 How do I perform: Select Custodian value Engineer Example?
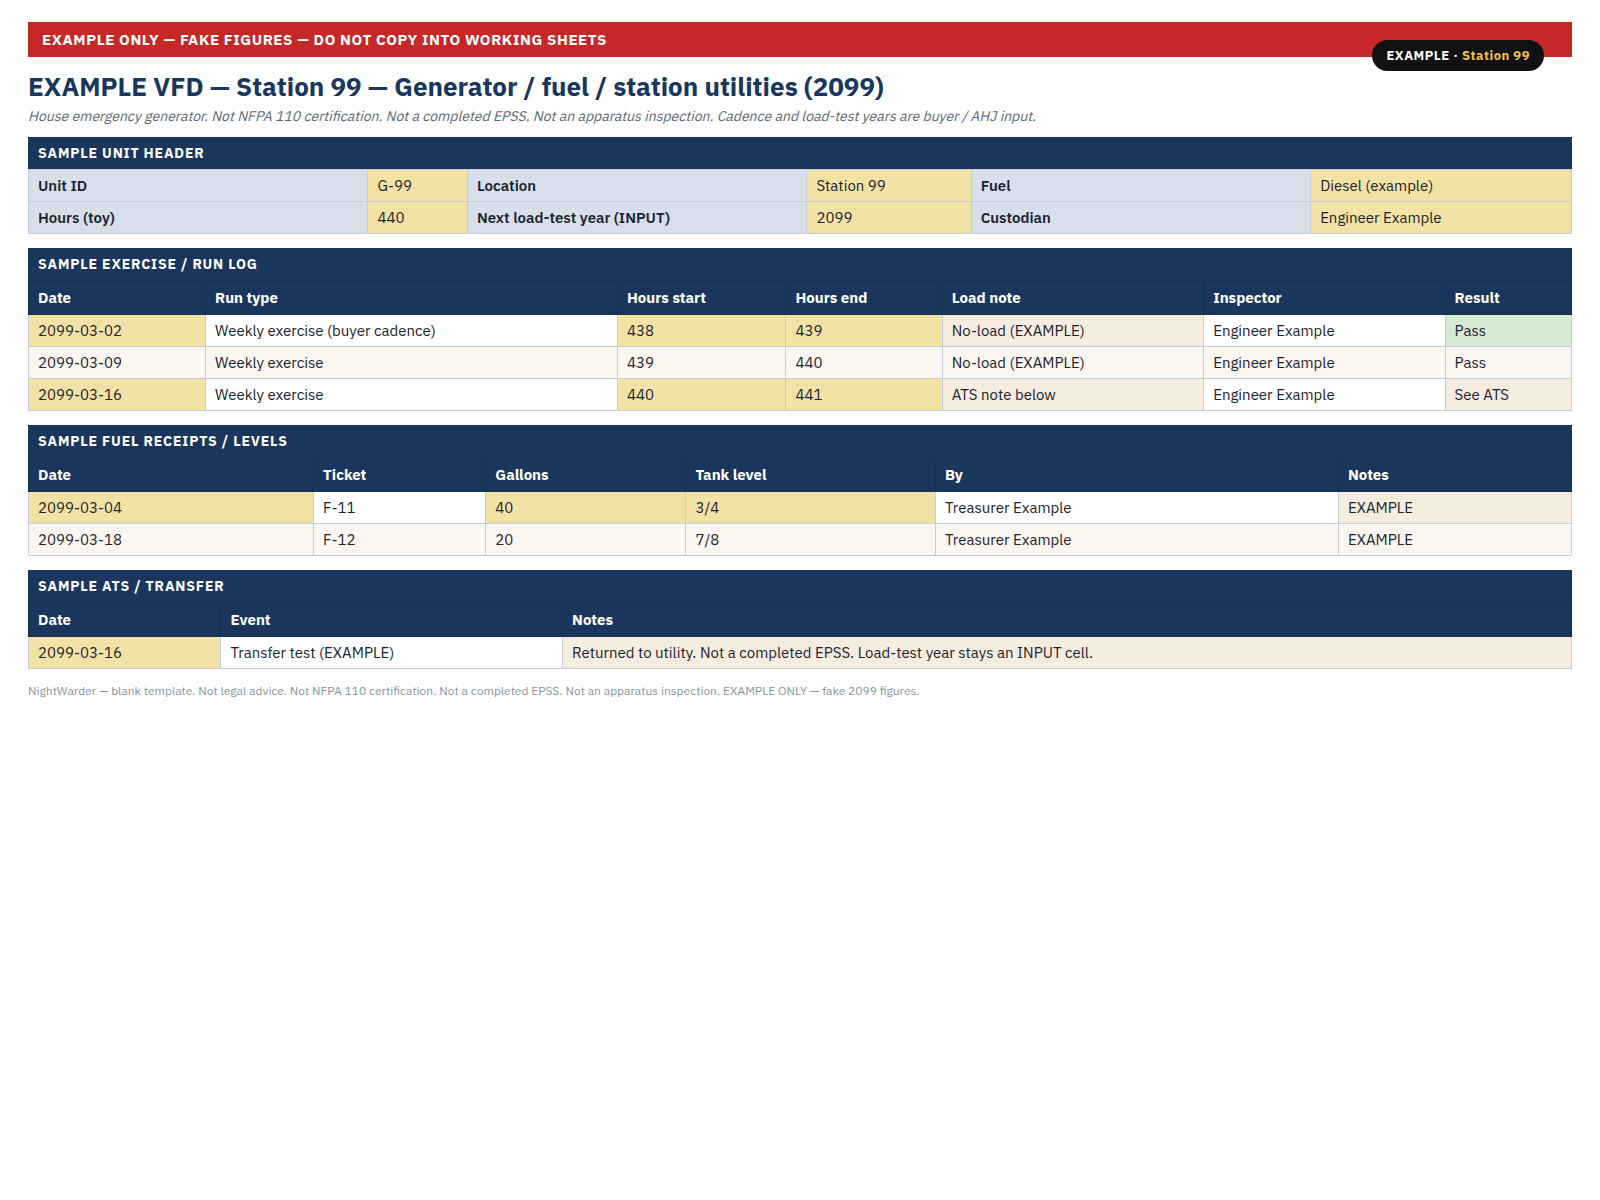(x=1441, y=218)
